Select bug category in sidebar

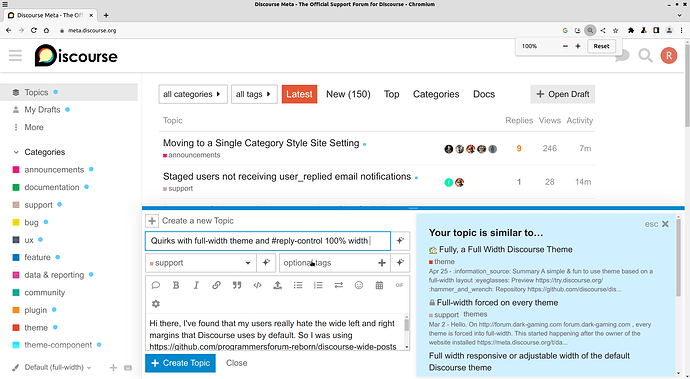31,222
